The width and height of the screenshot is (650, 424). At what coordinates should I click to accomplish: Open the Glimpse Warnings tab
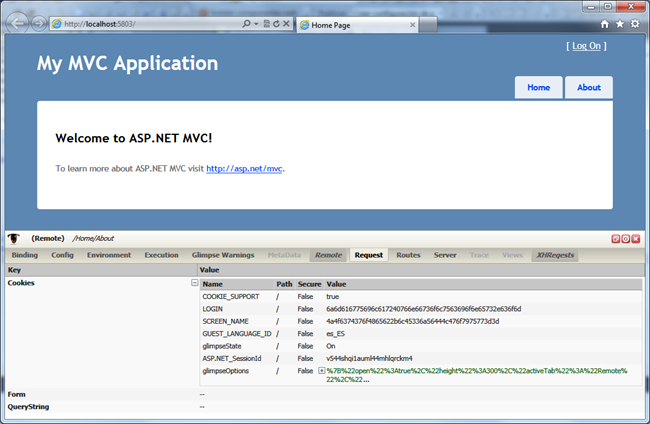point(224,255)
